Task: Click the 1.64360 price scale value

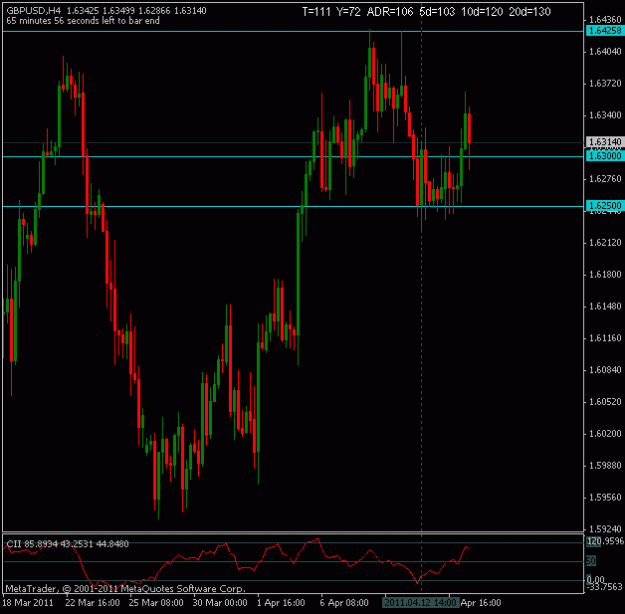Action: [x=605, y=20]
